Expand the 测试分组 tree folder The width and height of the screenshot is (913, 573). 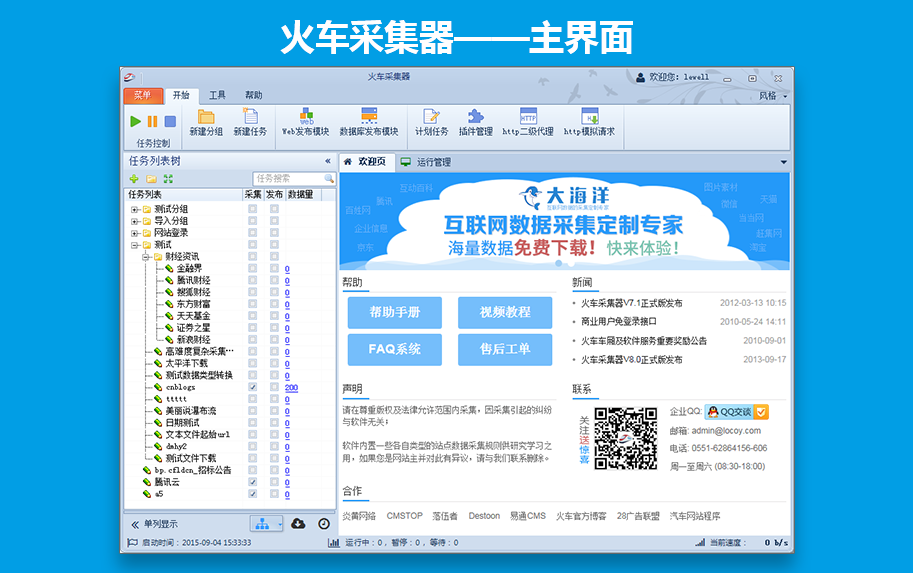point(135,209)
